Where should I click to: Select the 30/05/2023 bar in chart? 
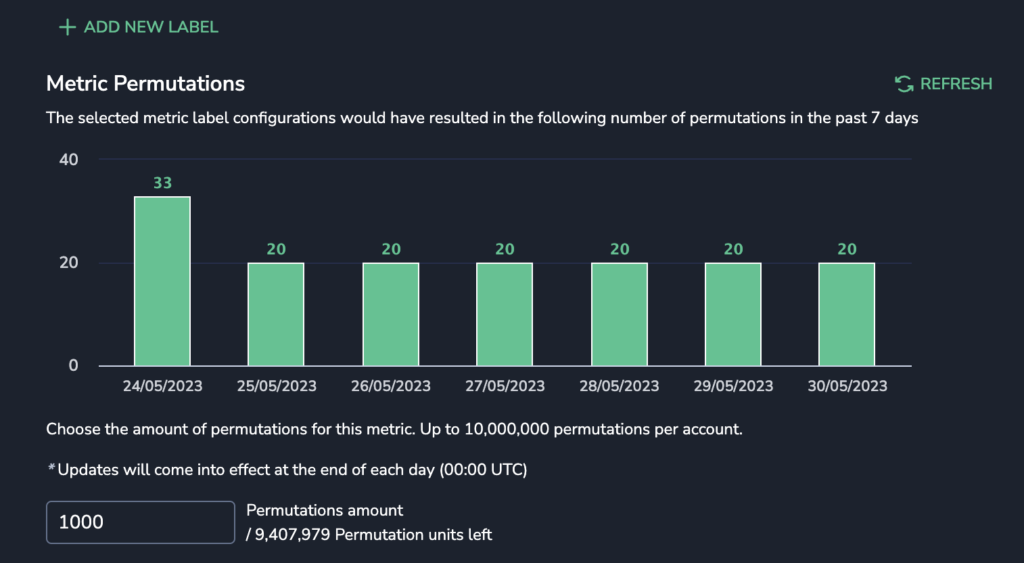tap(846, 314)
